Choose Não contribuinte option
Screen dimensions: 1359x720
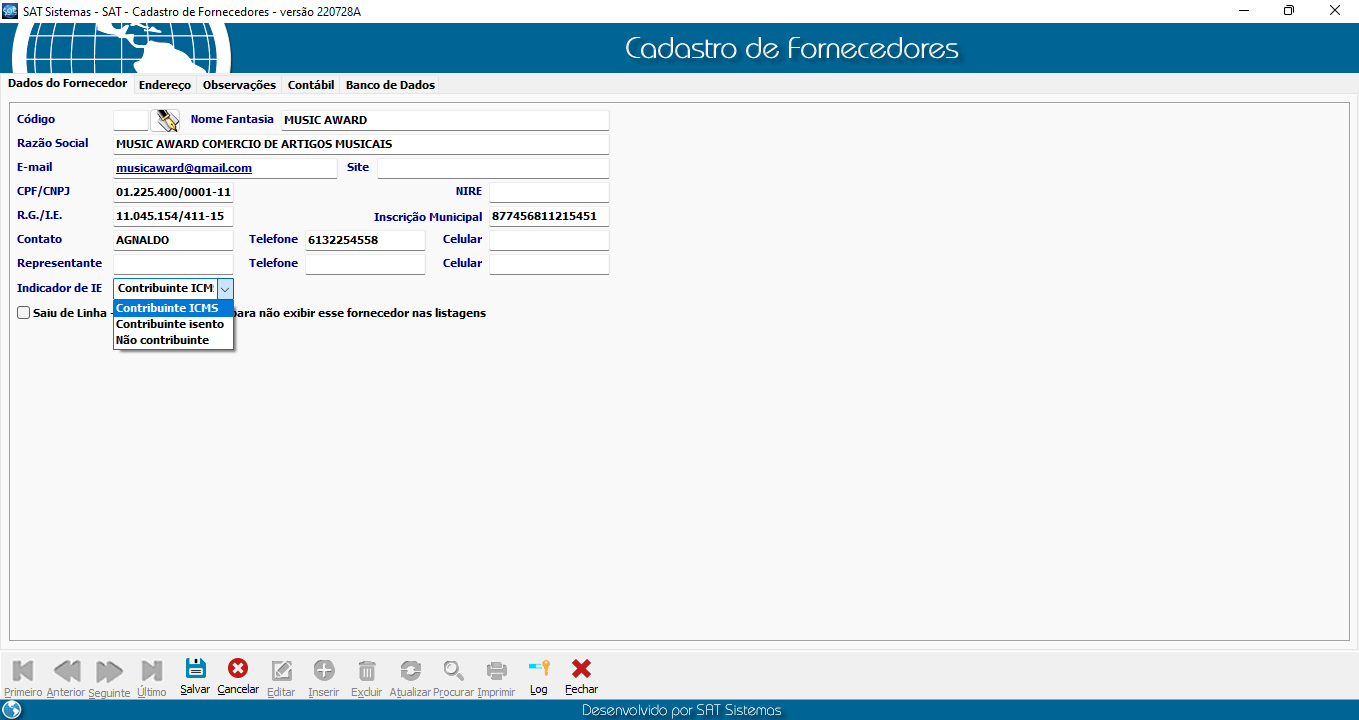click(162, 340)
